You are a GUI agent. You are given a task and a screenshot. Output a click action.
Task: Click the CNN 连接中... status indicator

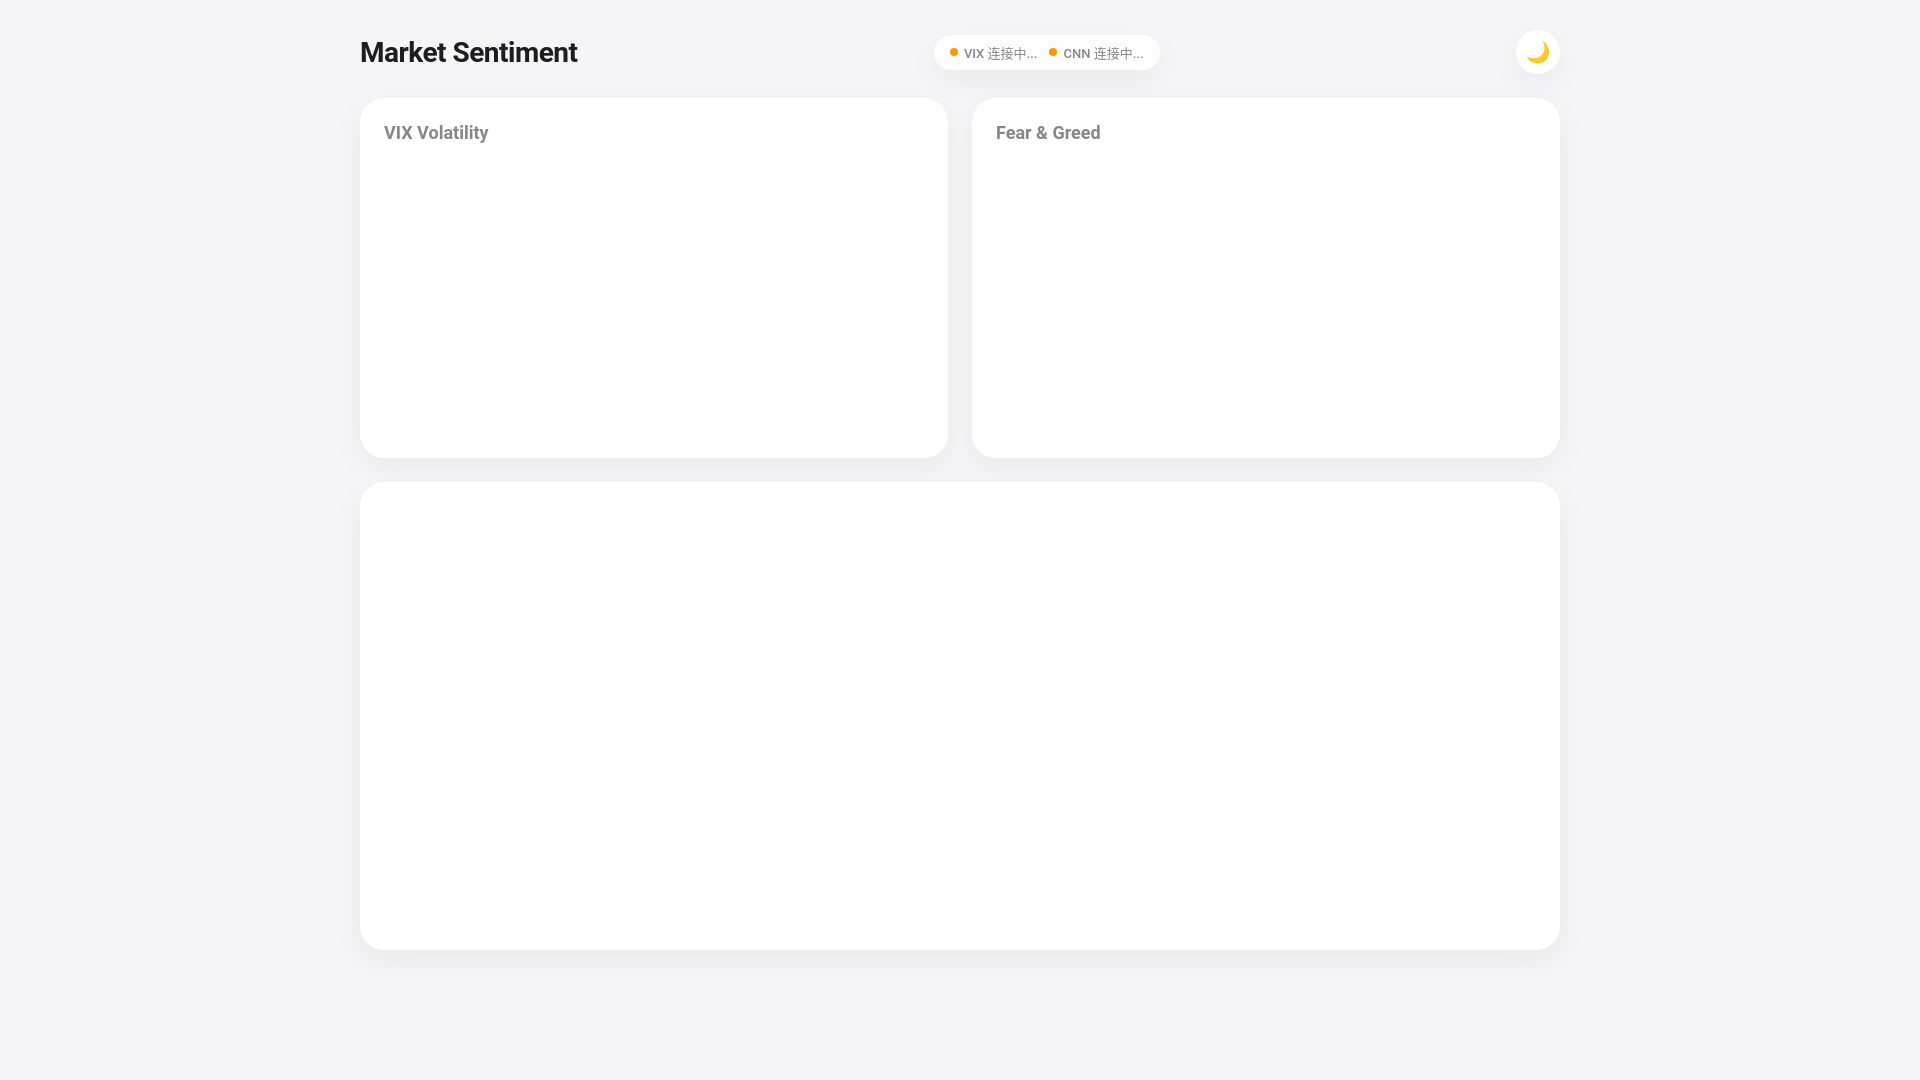point(1096,53)
